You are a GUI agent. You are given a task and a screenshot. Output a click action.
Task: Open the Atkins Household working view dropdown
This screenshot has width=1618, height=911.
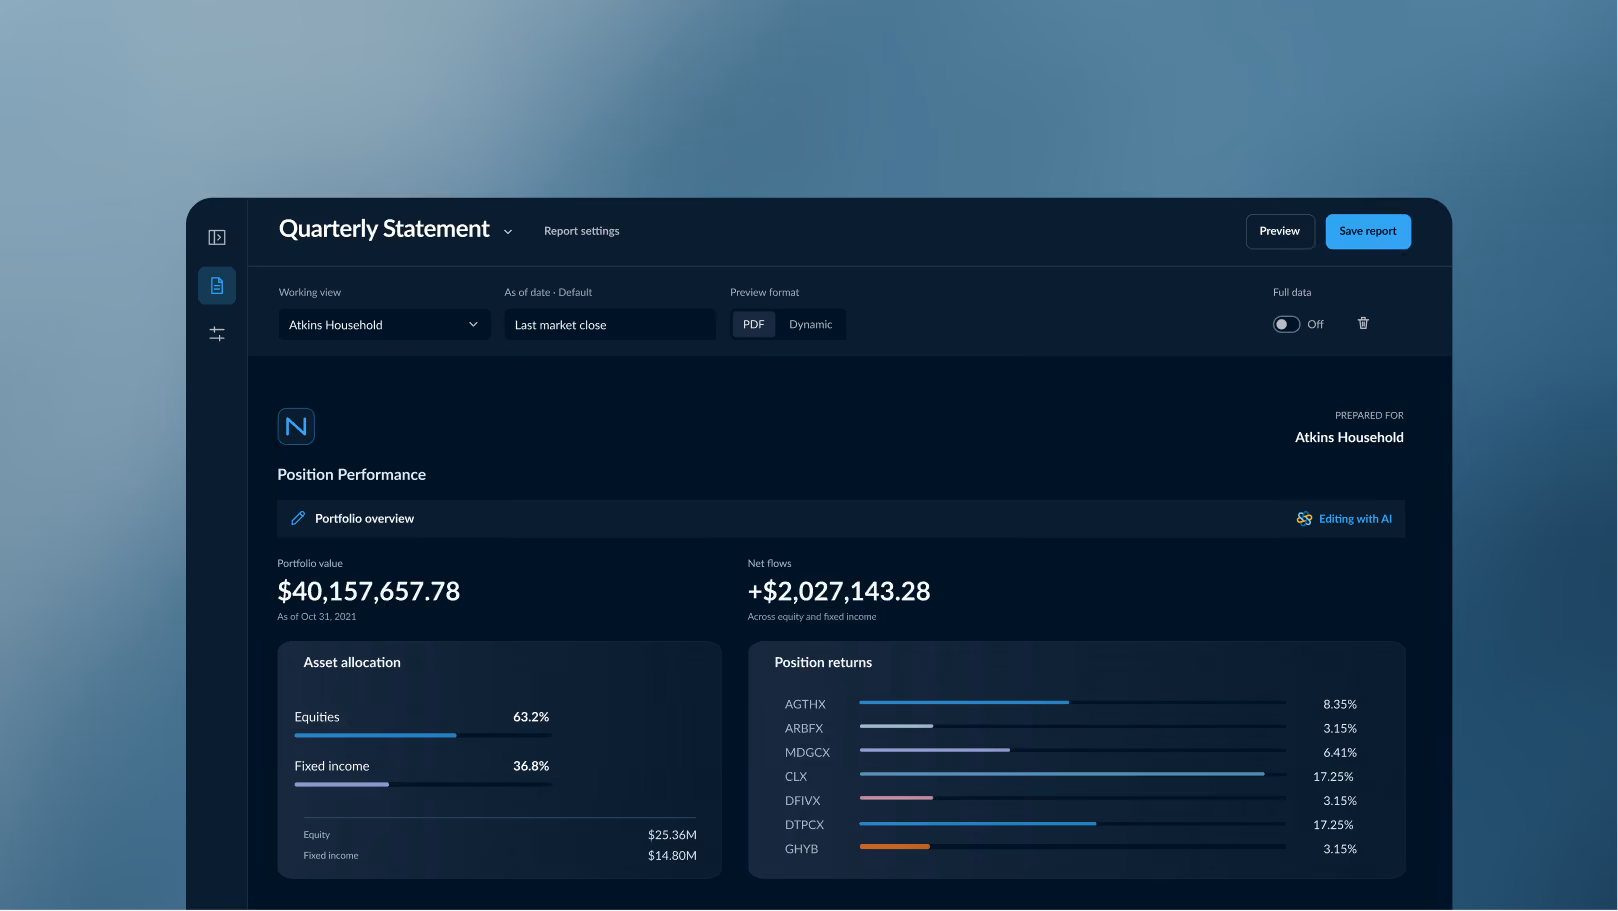[384, 325]
